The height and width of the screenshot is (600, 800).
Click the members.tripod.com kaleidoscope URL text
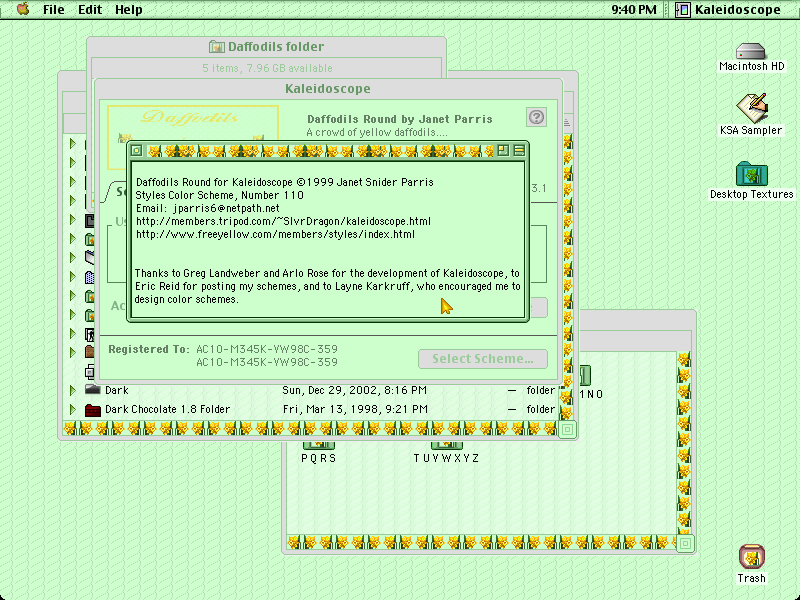(283, 221)
